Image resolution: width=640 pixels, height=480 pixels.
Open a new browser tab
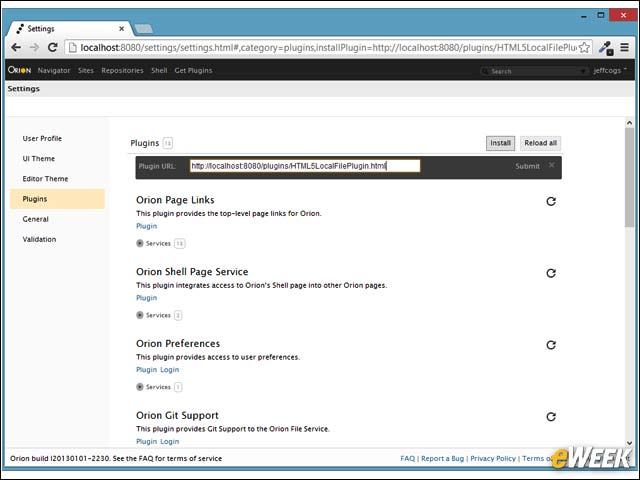coord(144,29)
